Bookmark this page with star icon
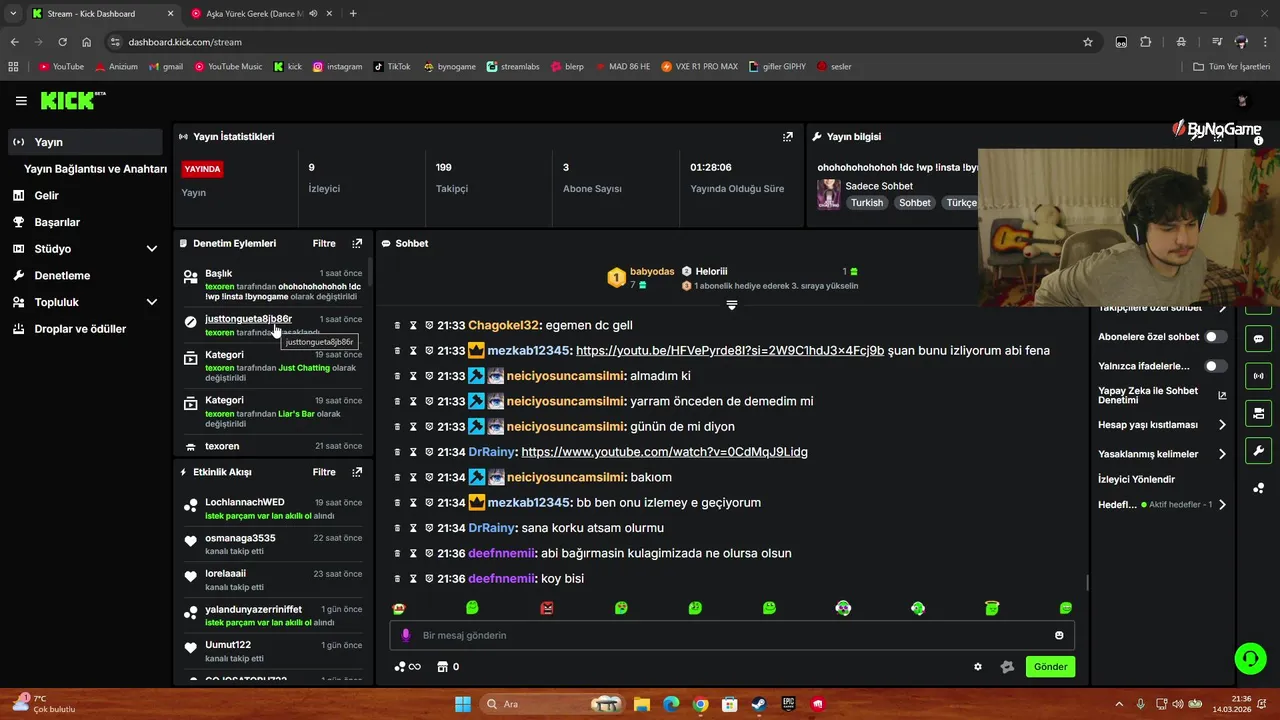The height and width of the screenshot is (720, 1280). coord(1088,42)
